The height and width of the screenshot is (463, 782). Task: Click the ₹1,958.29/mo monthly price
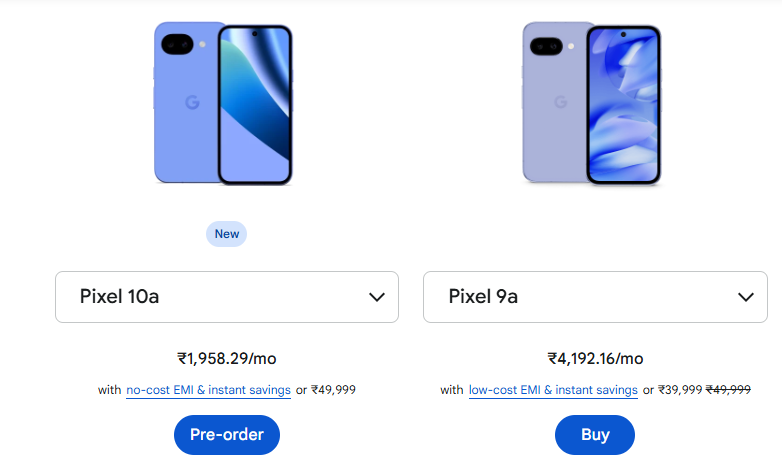(227, 358)
